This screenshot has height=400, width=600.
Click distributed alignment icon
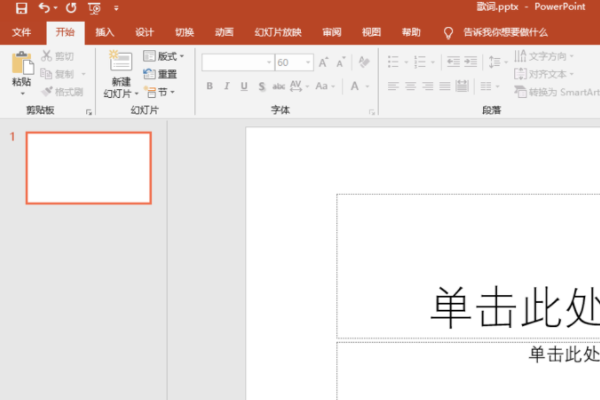[462, 86]
